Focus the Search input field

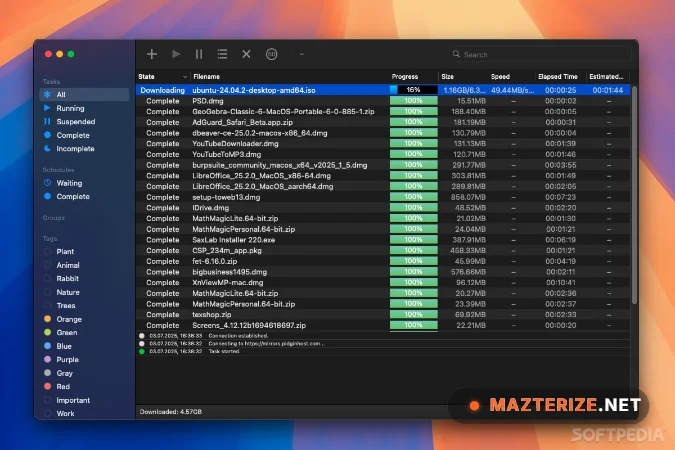click(x=540, y=54)
